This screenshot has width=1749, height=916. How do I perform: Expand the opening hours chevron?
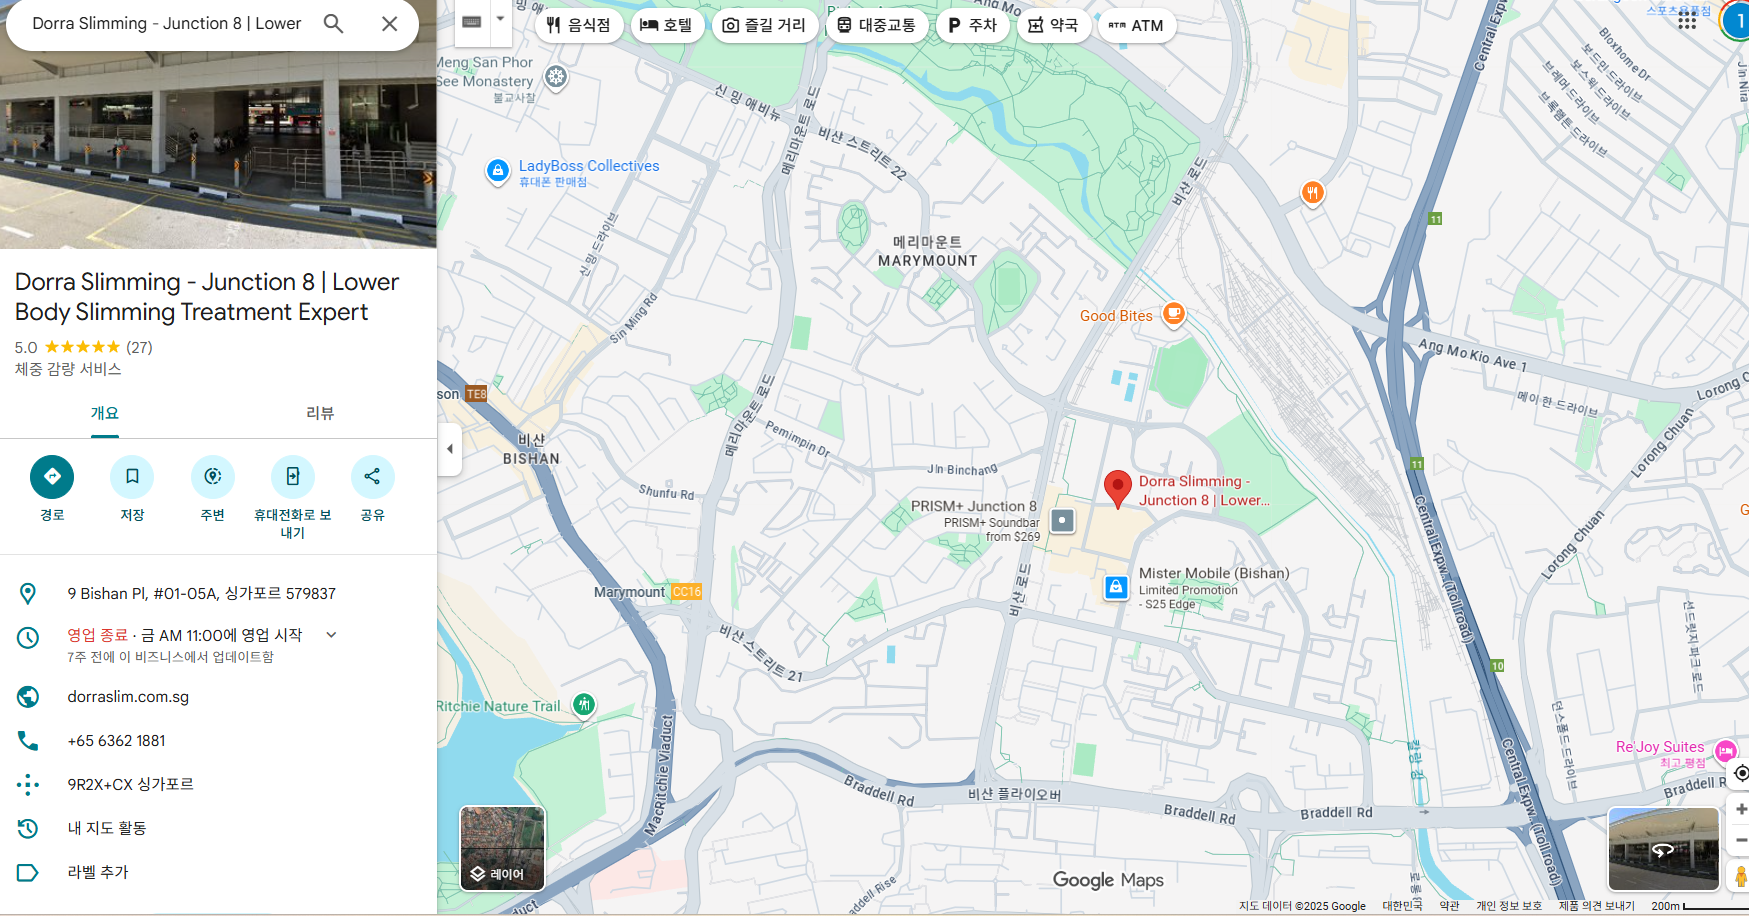[x=332, y=635]
